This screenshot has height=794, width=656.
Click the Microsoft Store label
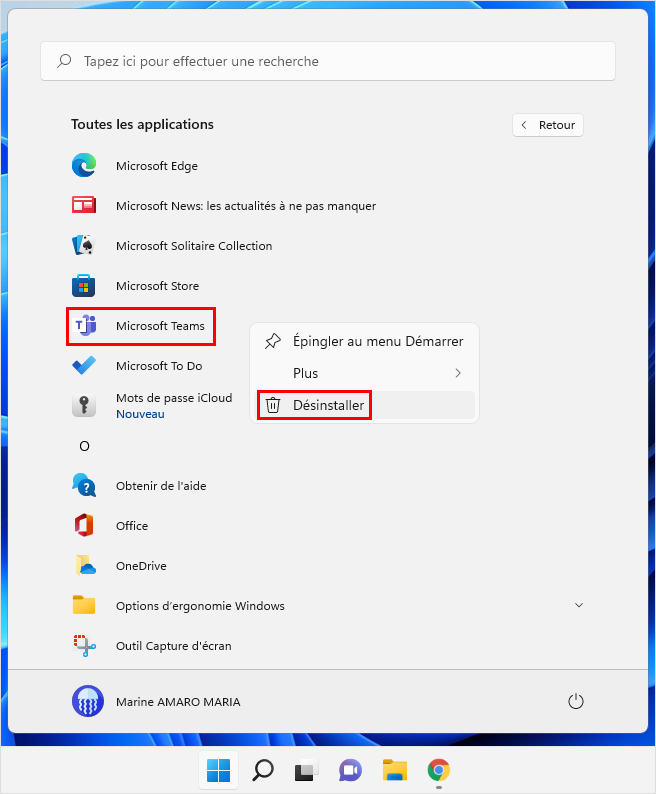[x=158, y=286]
